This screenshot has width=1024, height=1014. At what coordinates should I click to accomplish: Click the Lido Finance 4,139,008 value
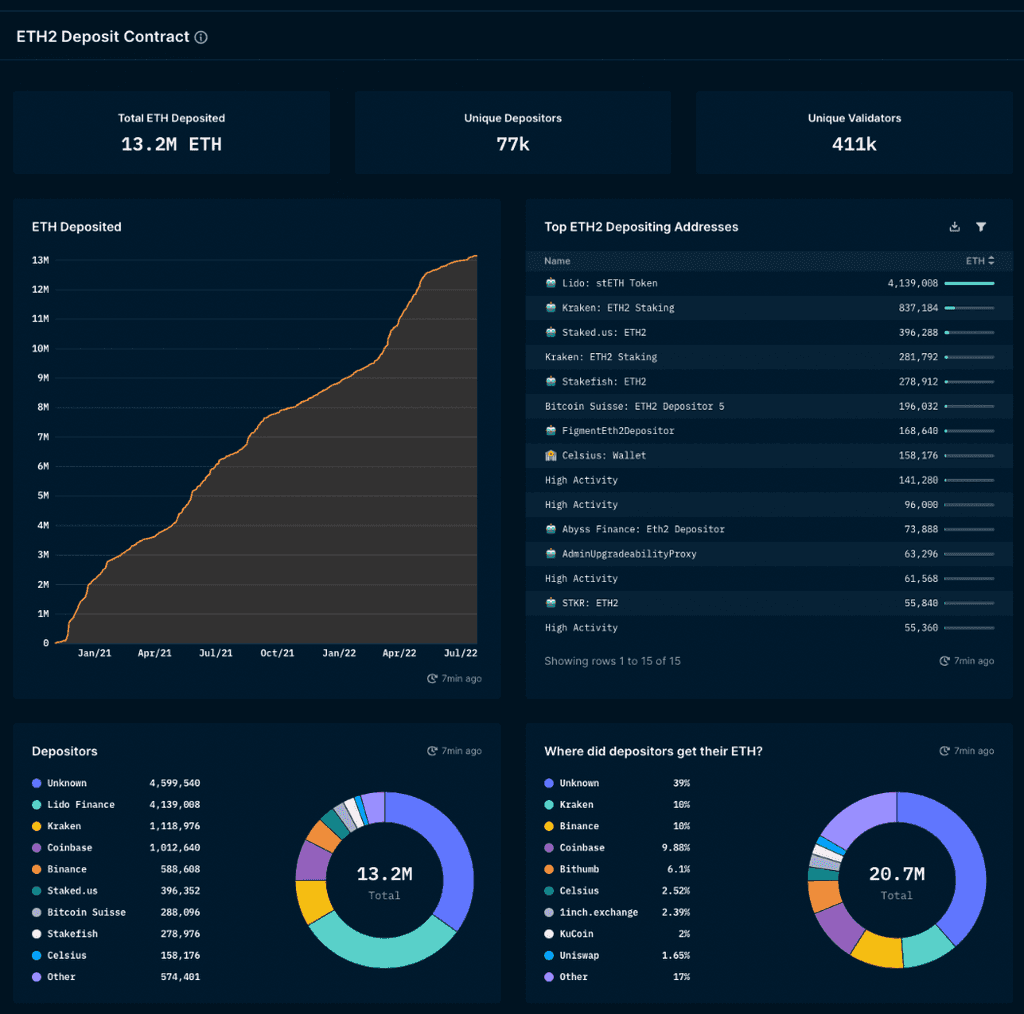174,804
